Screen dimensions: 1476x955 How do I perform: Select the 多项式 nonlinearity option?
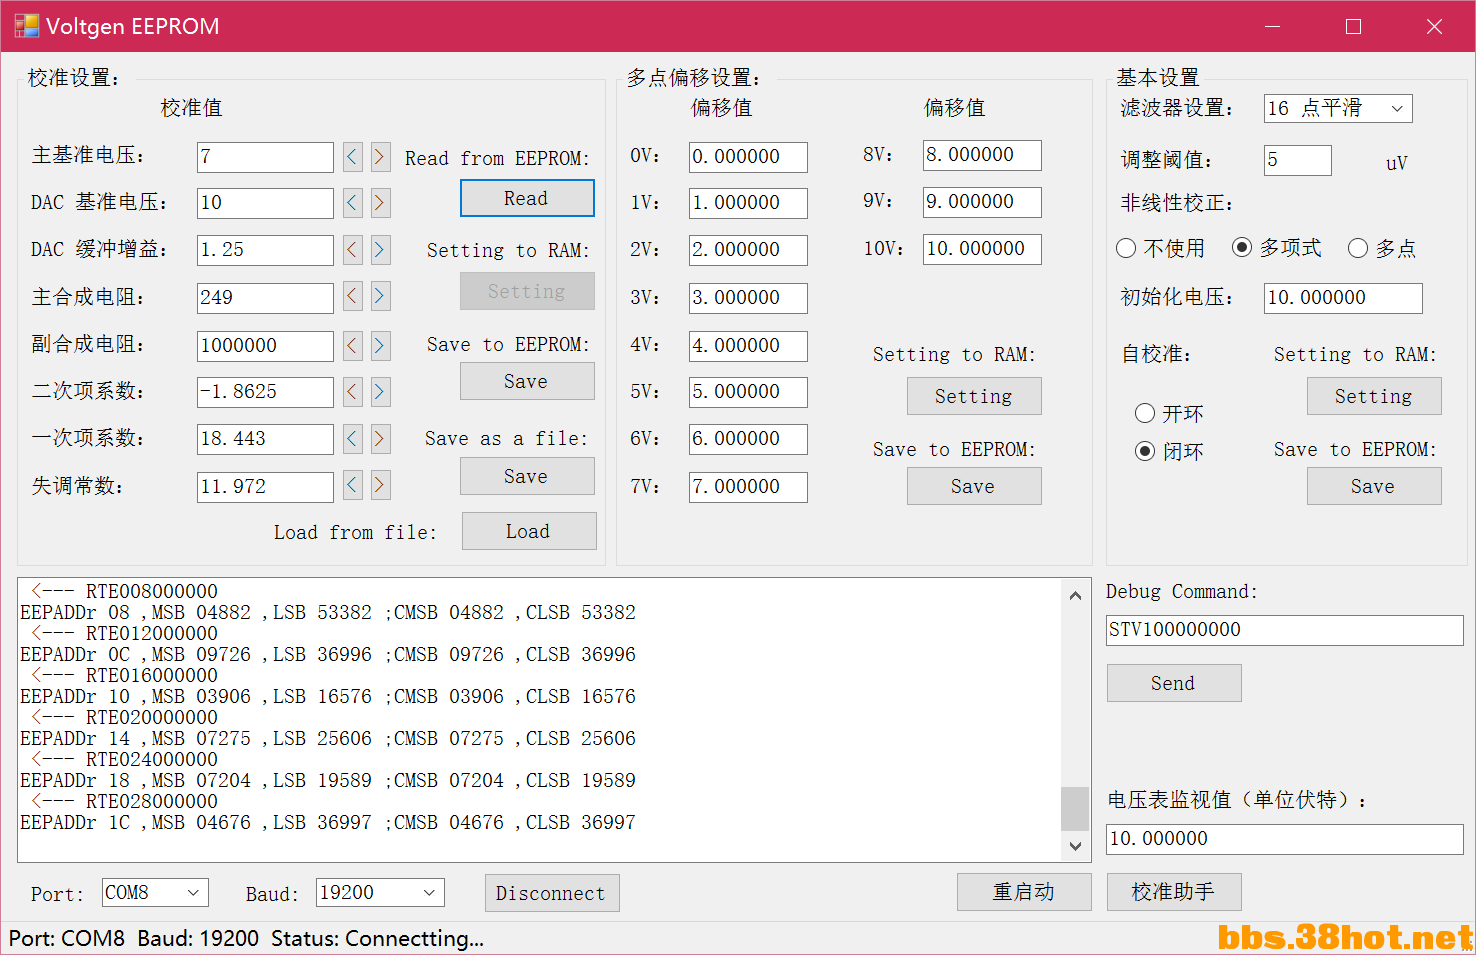coord(1277,248)
